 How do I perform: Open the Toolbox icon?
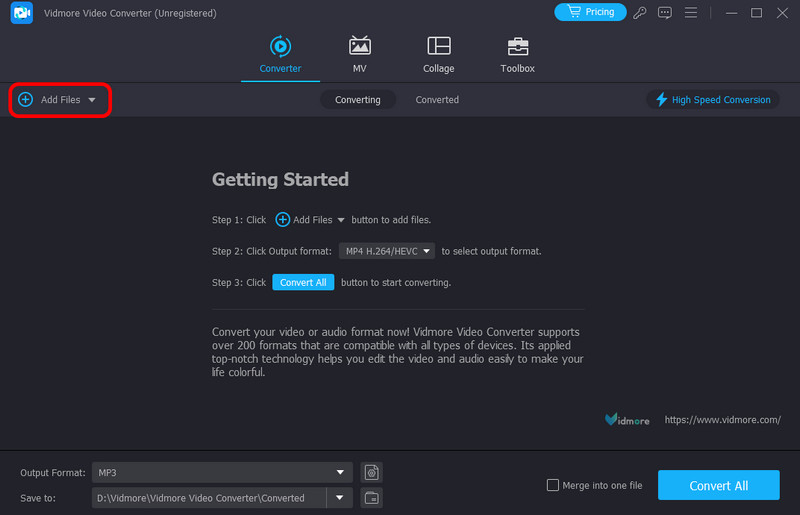coord(517,47)
